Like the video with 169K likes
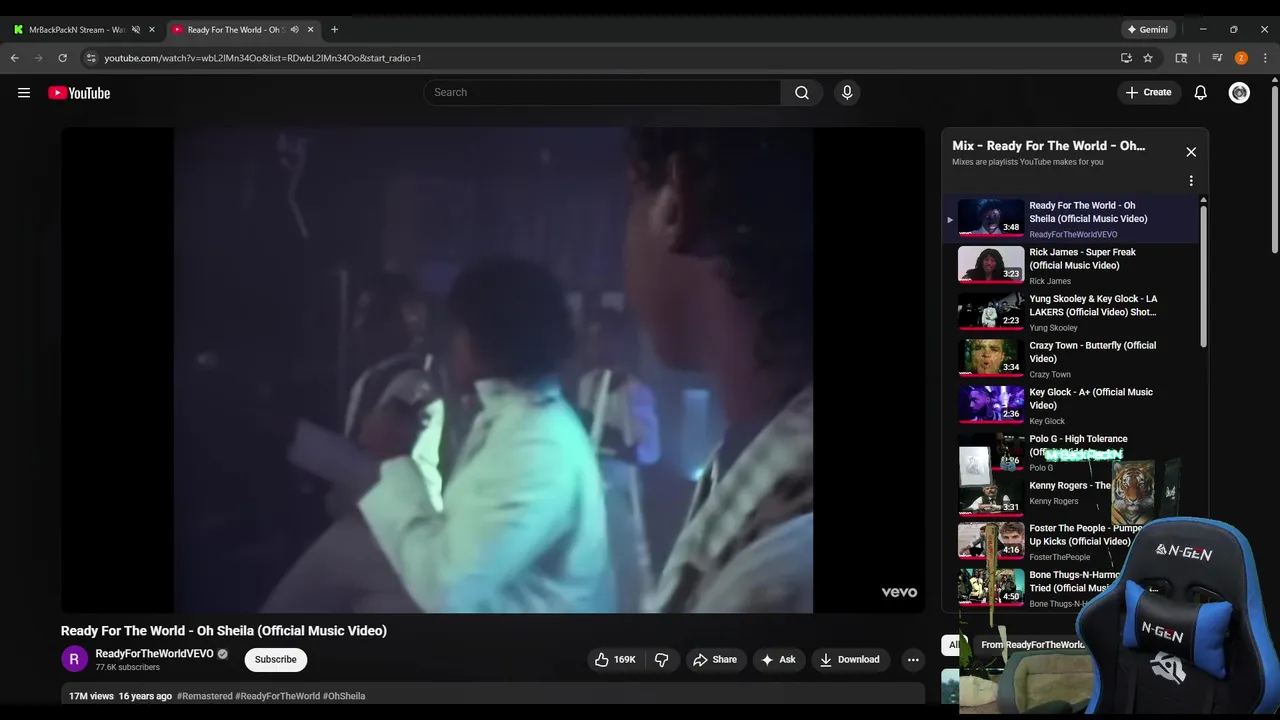1280x720 pixels. (x=615, y=660)
